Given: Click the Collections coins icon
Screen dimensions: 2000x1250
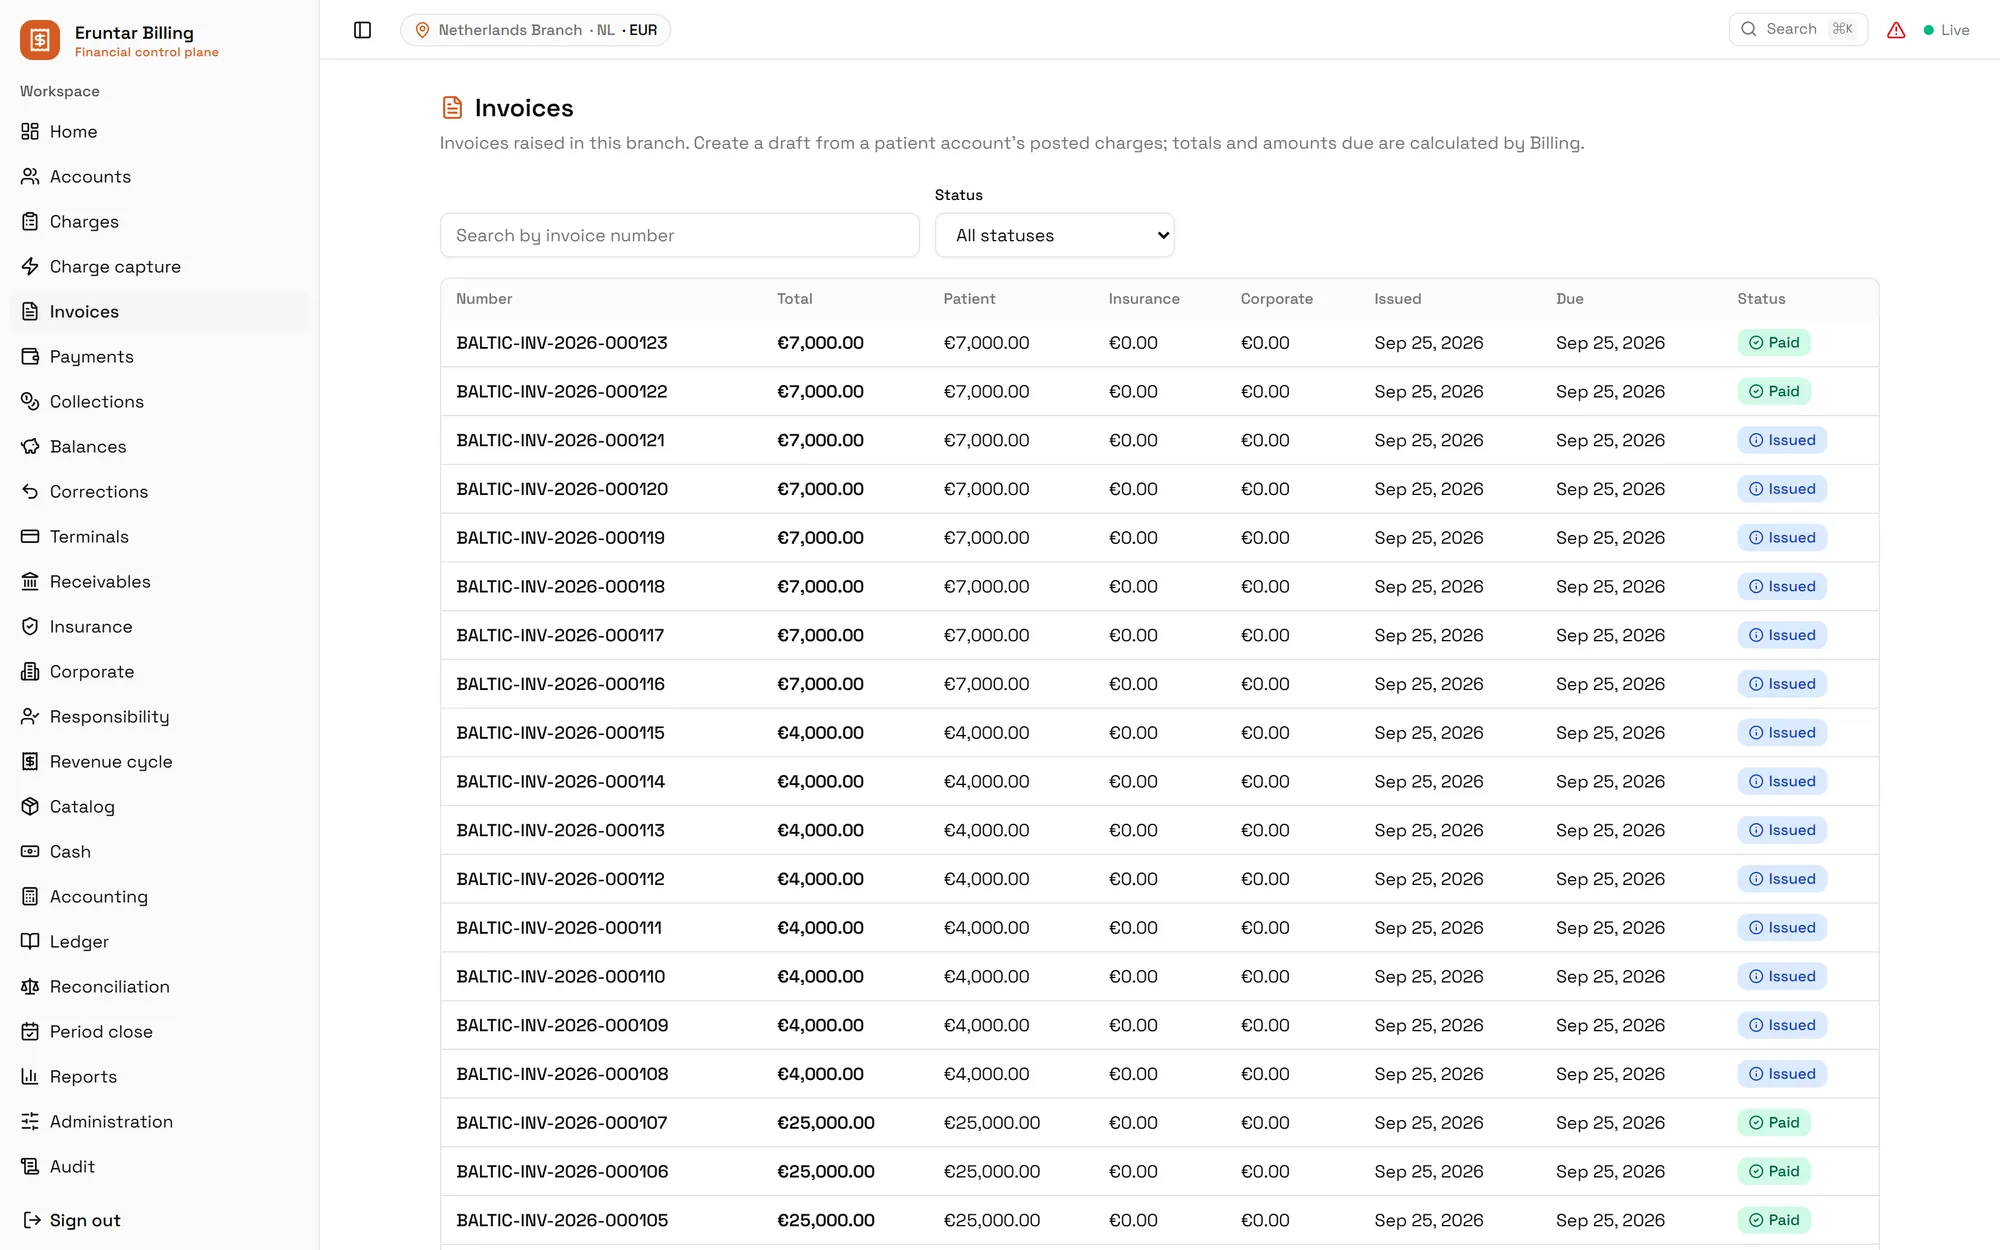Looking at the screenshot, I should tap(30, 402).
